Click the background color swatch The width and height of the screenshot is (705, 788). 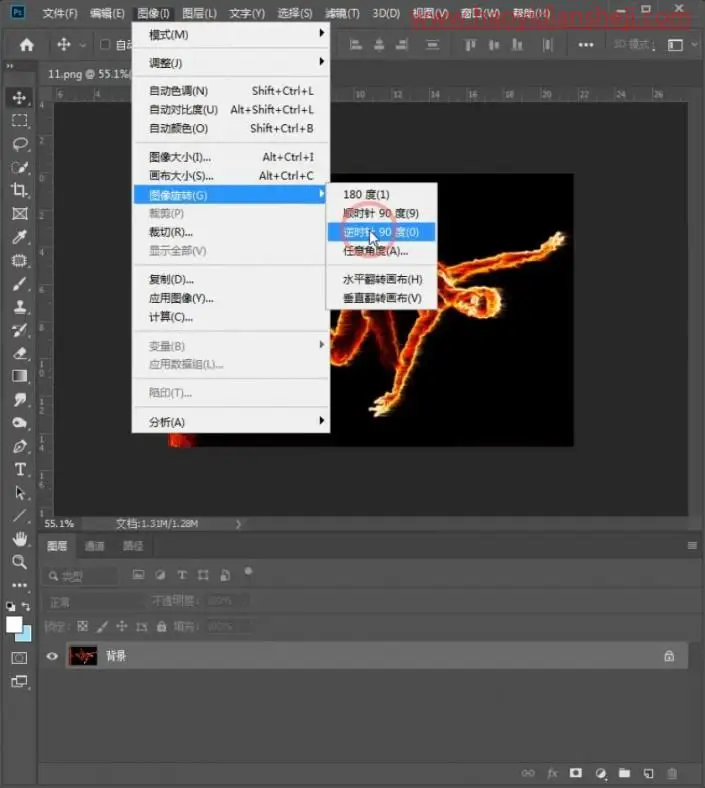click(x=25, y=636)
